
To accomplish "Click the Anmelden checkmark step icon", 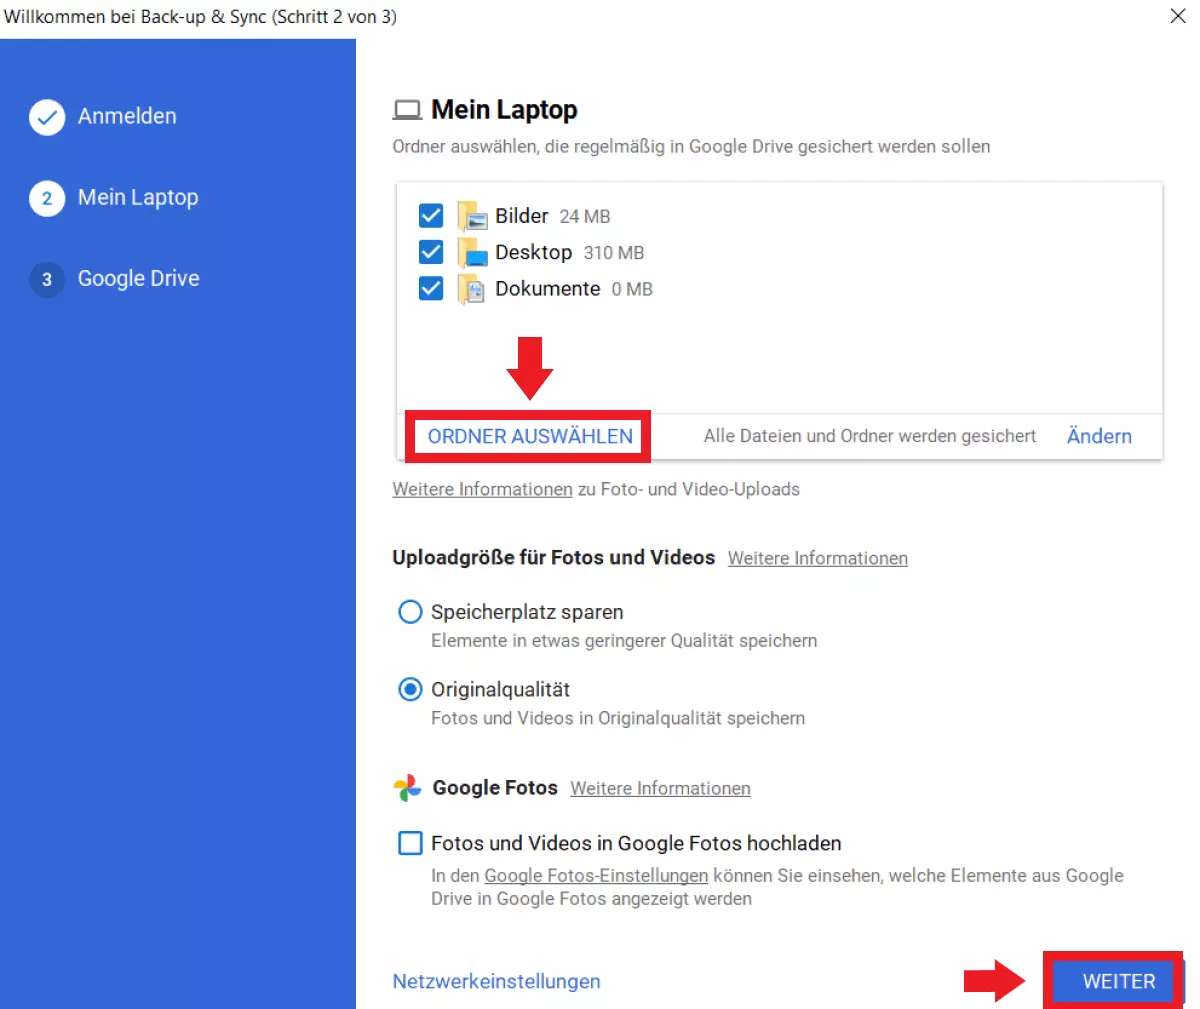I will click(47, 117).
